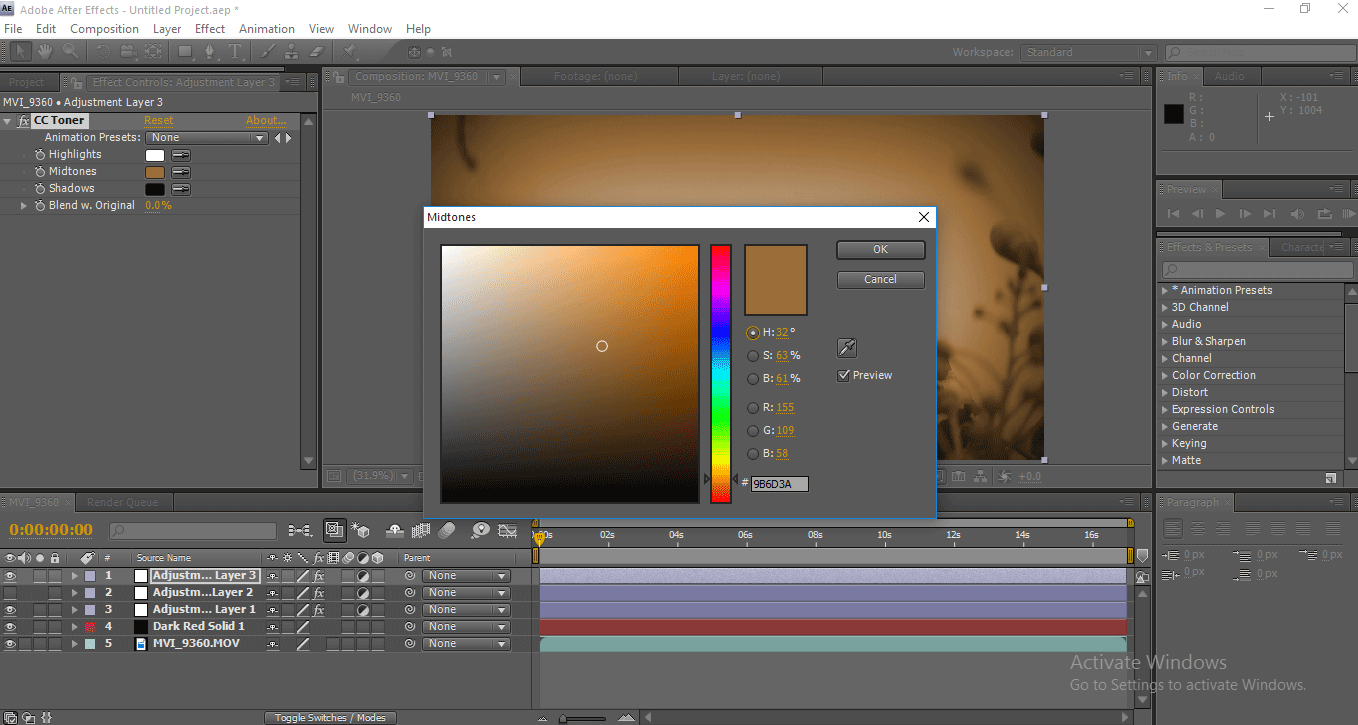The width and height of the screenshot is (1358, 725).
Task: Open the Composition menu
Action: pos(104,29)
